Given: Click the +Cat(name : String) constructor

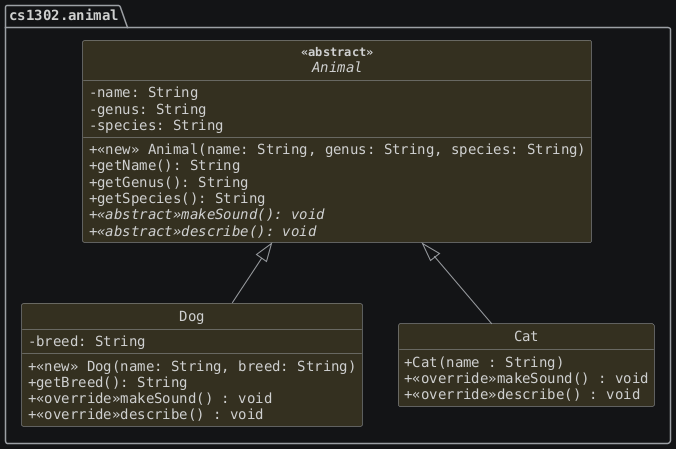Looking at the screenshot, I should click(x=484, y=362).
